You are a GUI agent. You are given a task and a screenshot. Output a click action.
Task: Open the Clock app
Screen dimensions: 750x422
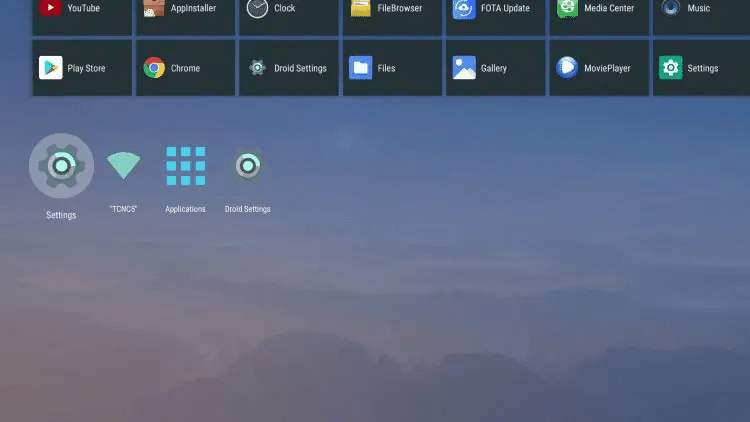click(x=289, y=16)
